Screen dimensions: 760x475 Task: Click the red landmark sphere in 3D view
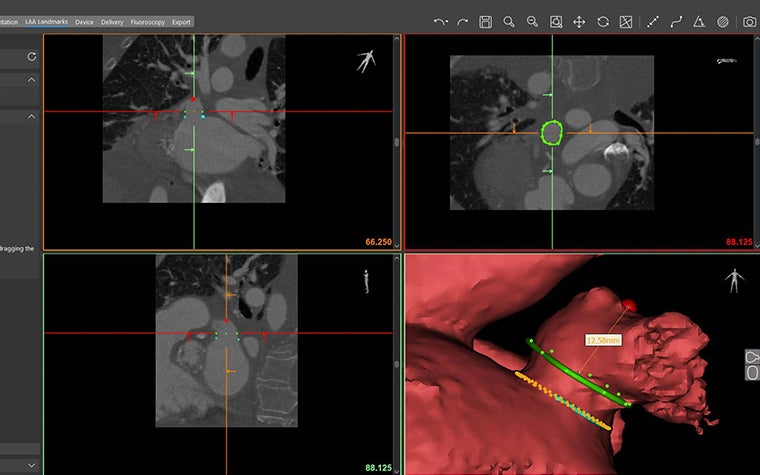(x=629, y=305)
